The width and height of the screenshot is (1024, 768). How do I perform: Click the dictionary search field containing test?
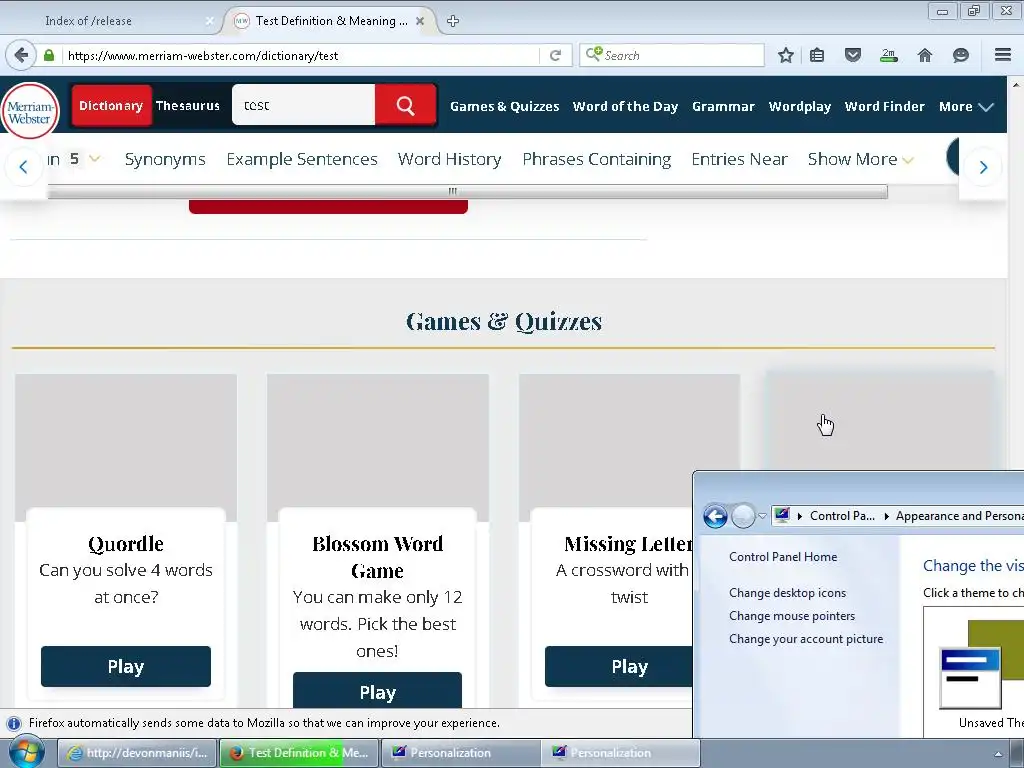304,105
